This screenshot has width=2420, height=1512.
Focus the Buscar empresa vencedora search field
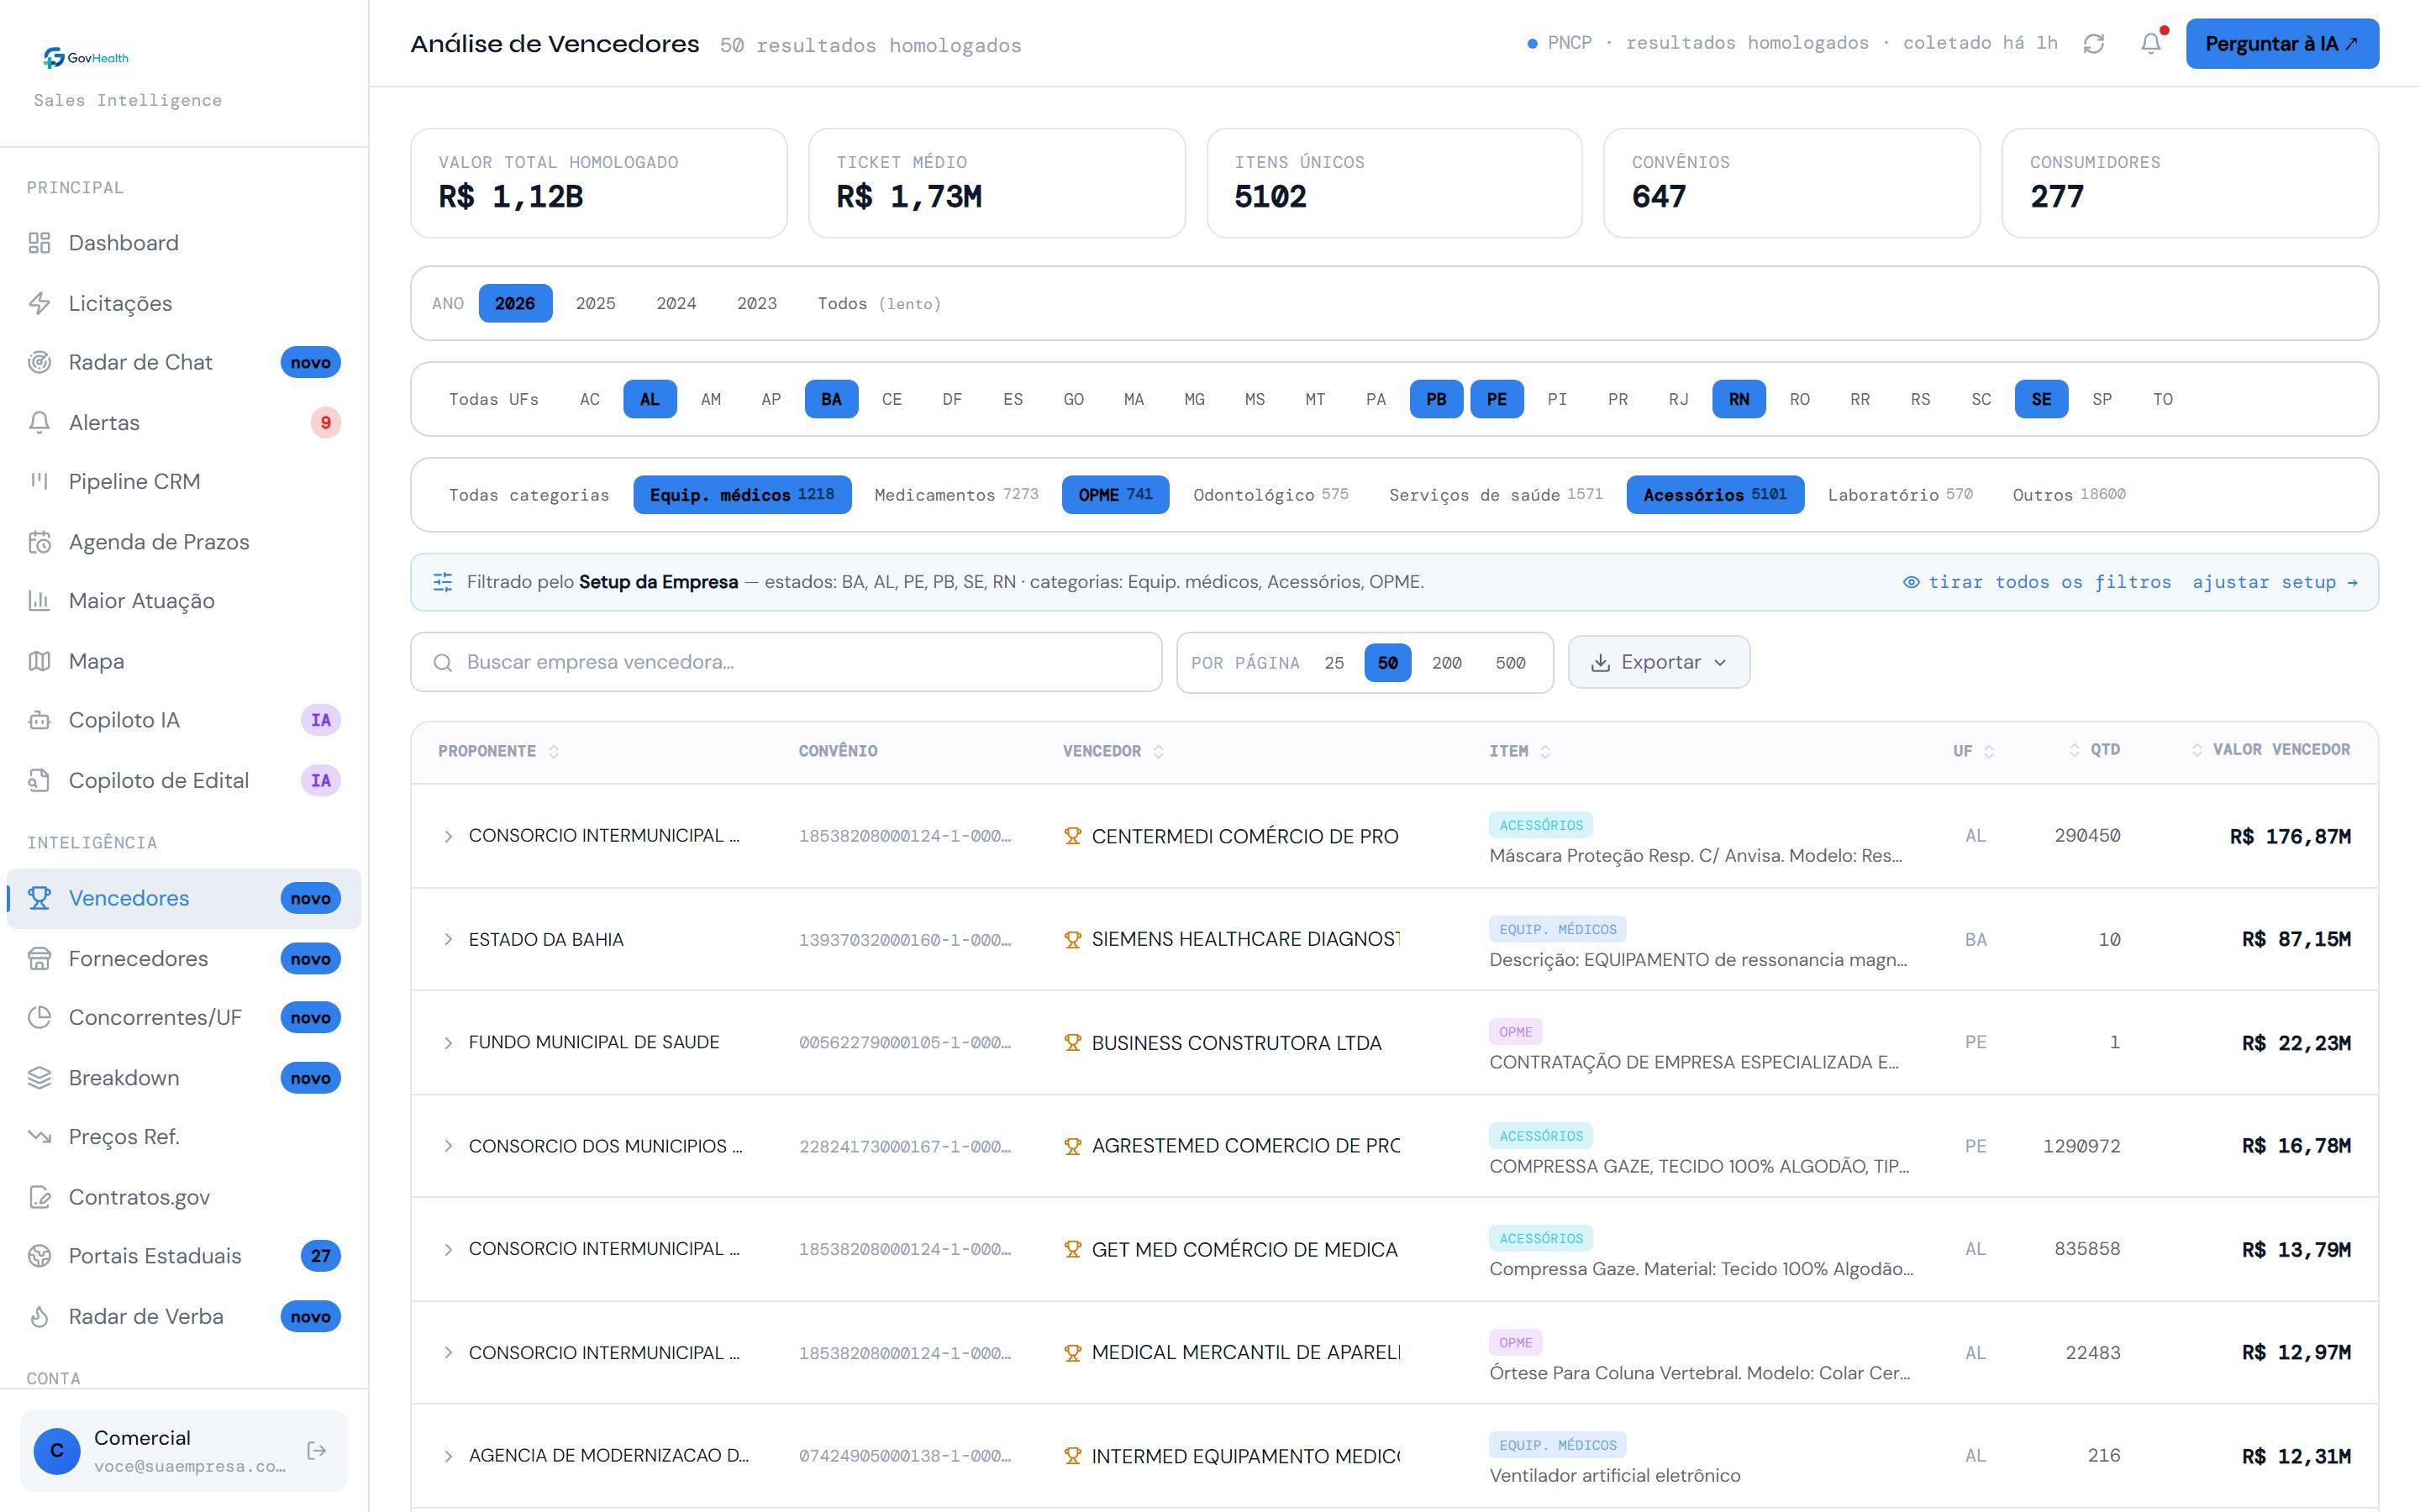786,662
